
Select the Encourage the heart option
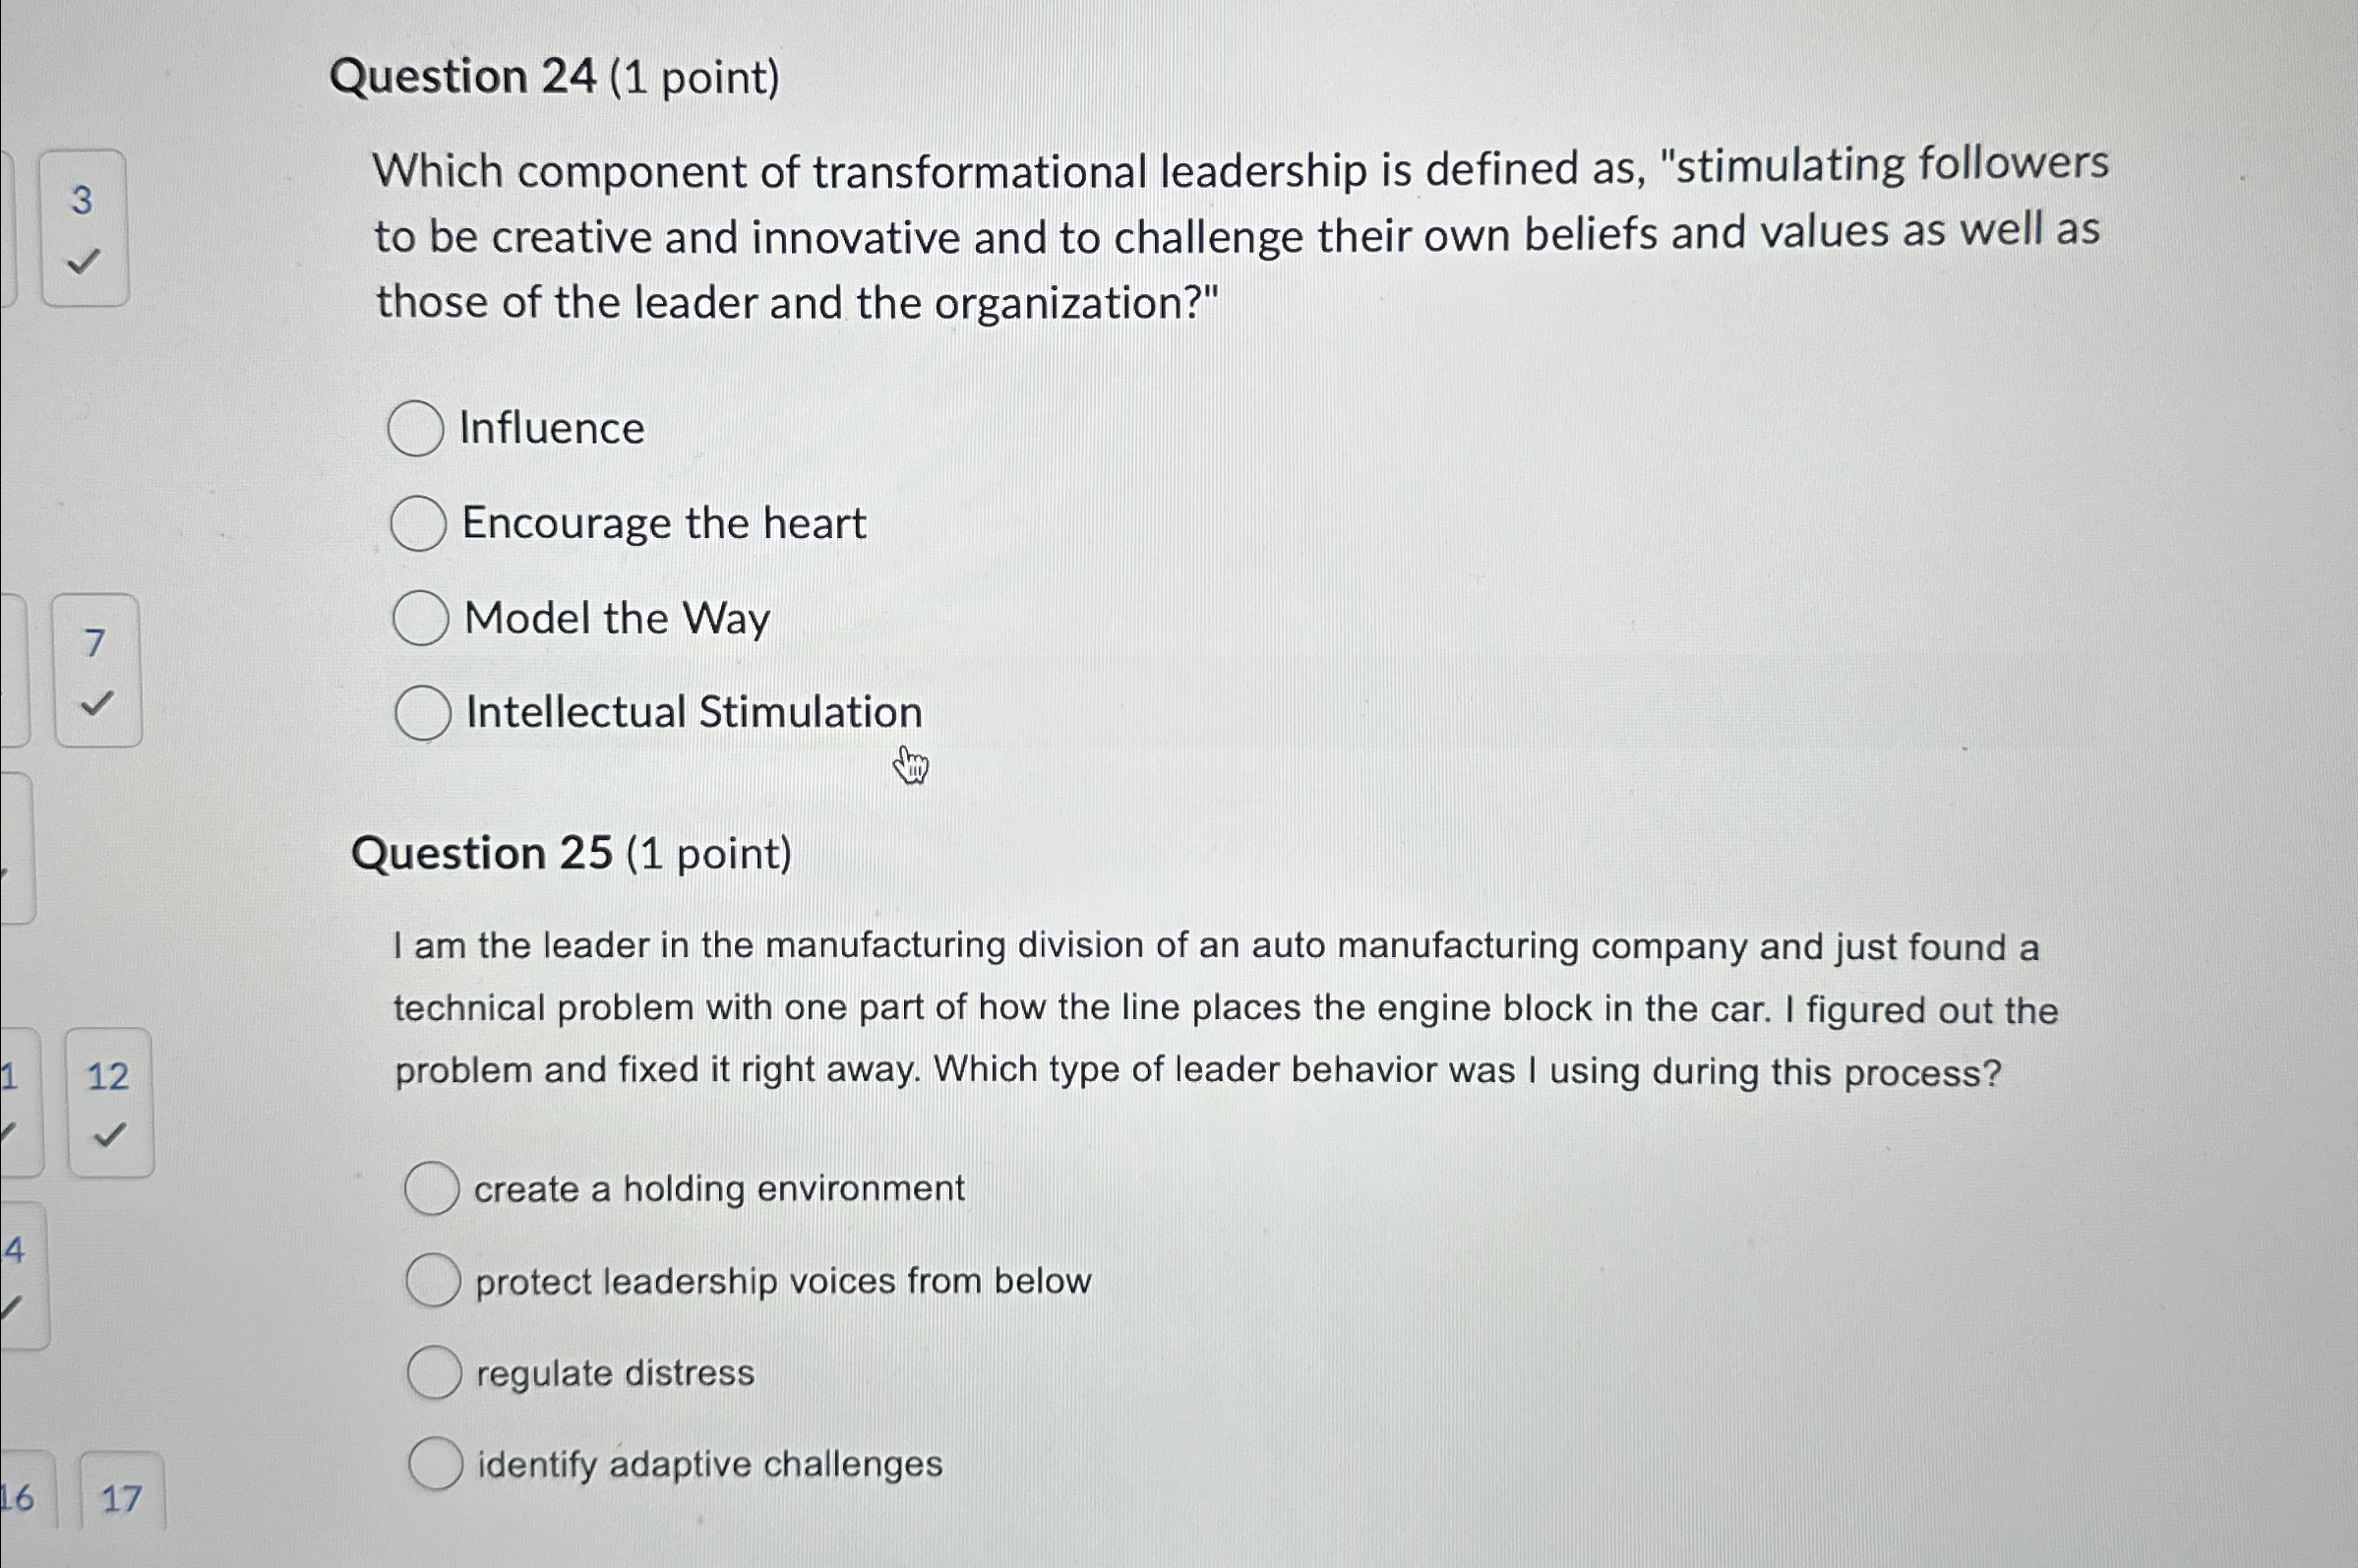pos(421,523)
